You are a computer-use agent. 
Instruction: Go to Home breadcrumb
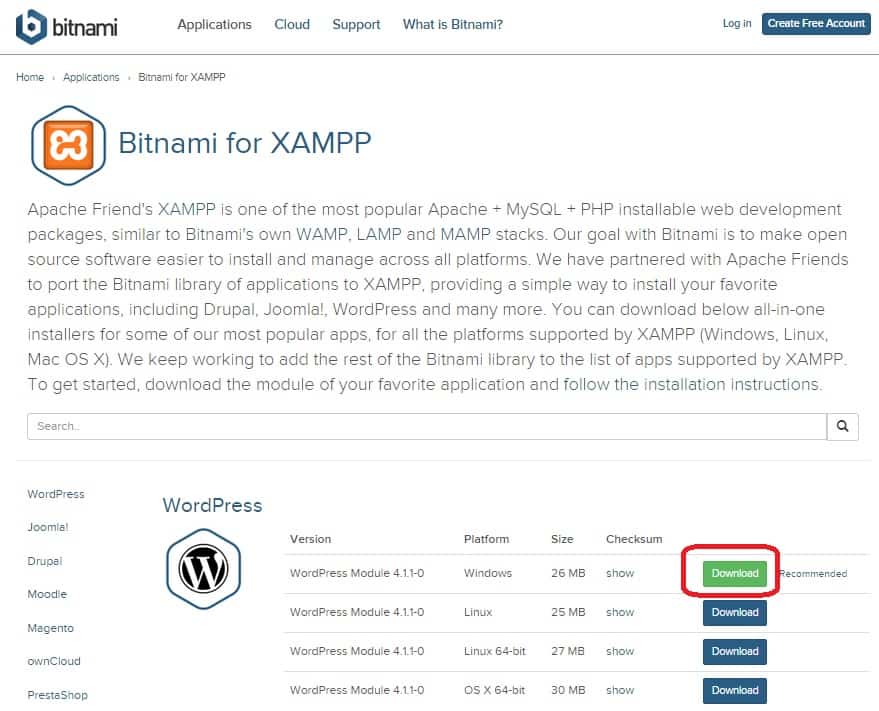(30, 77)
